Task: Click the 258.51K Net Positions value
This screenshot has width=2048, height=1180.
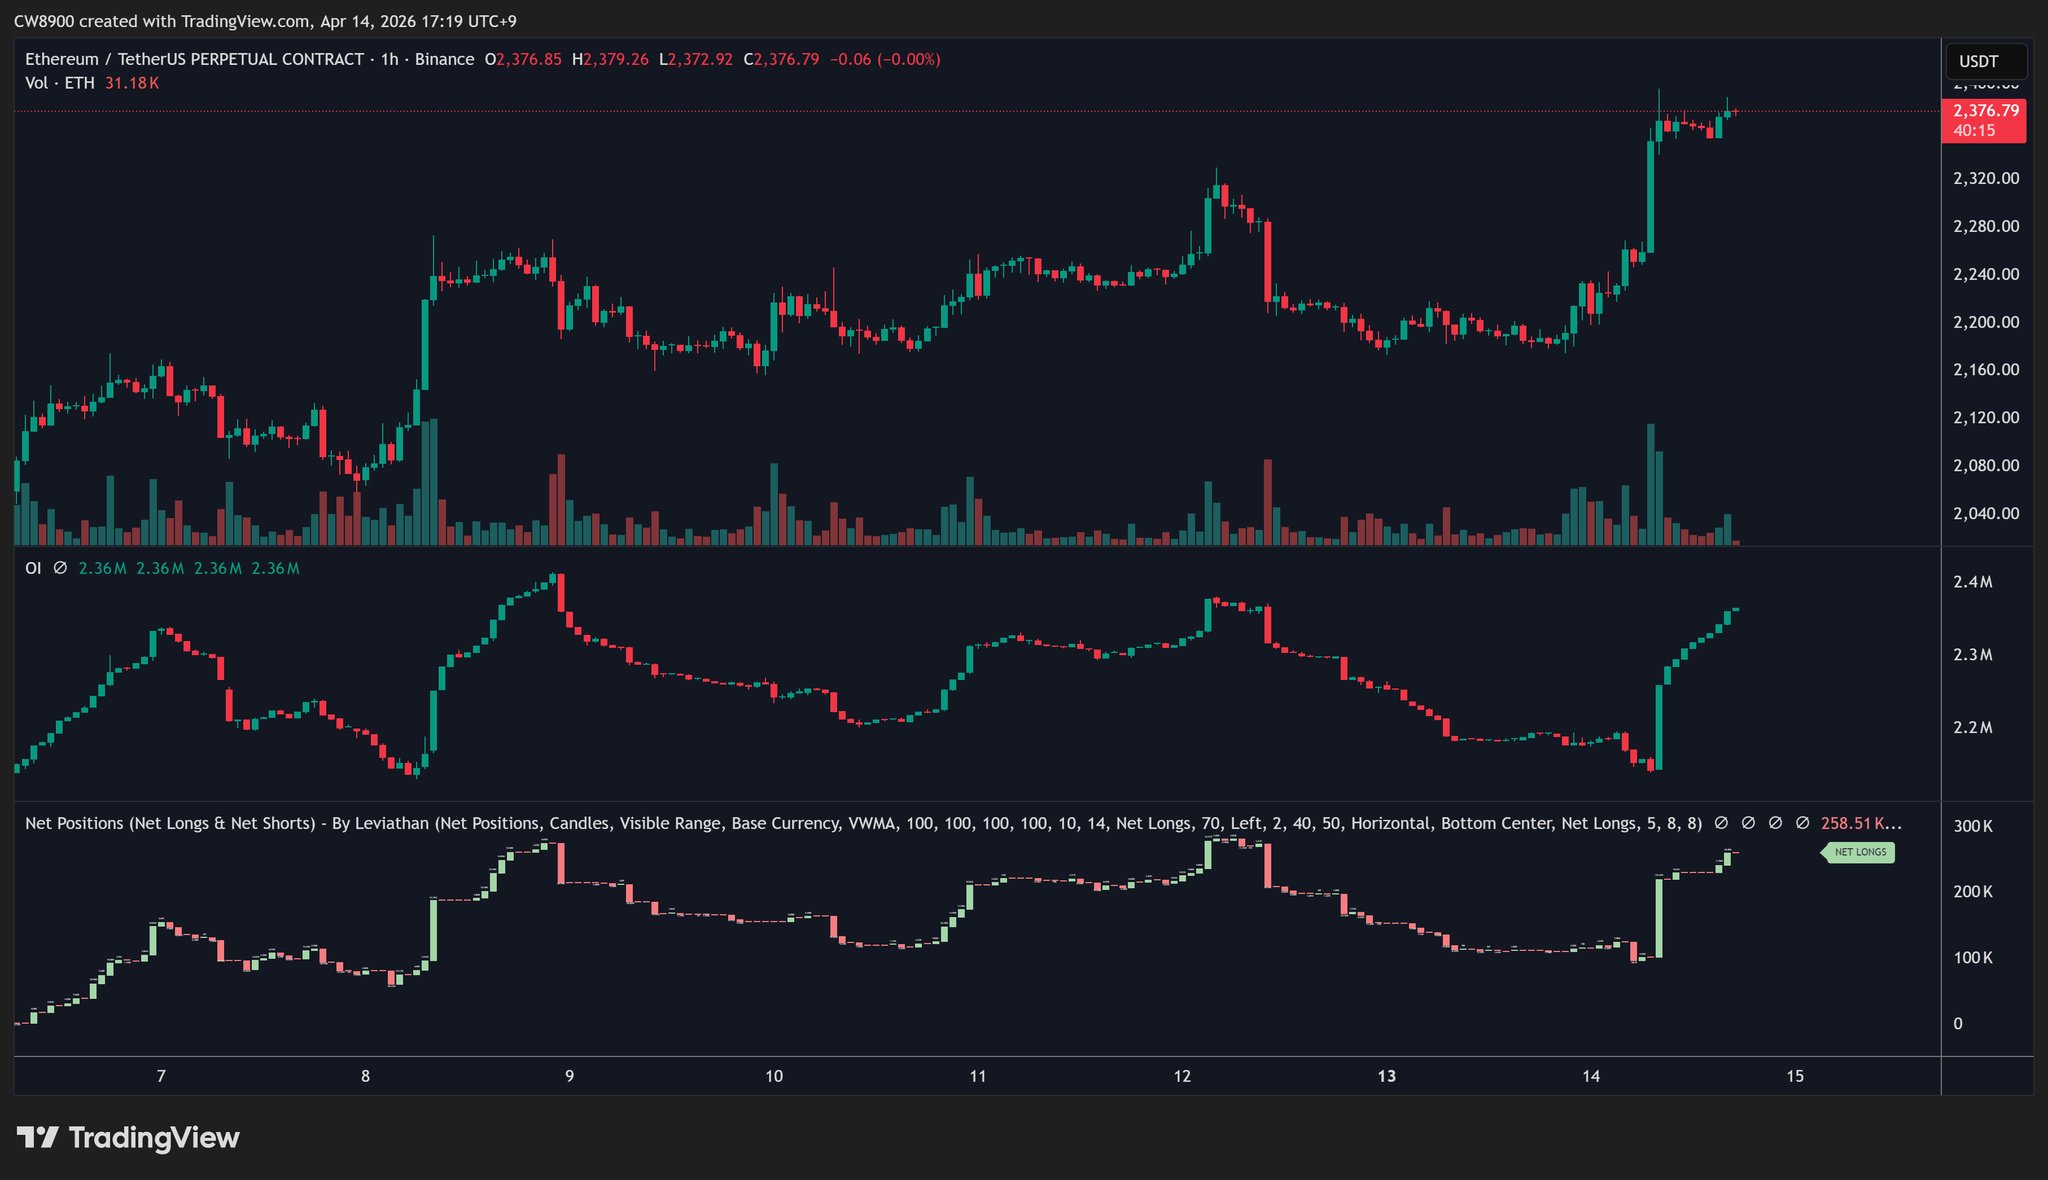Action: pos(1852,823)
